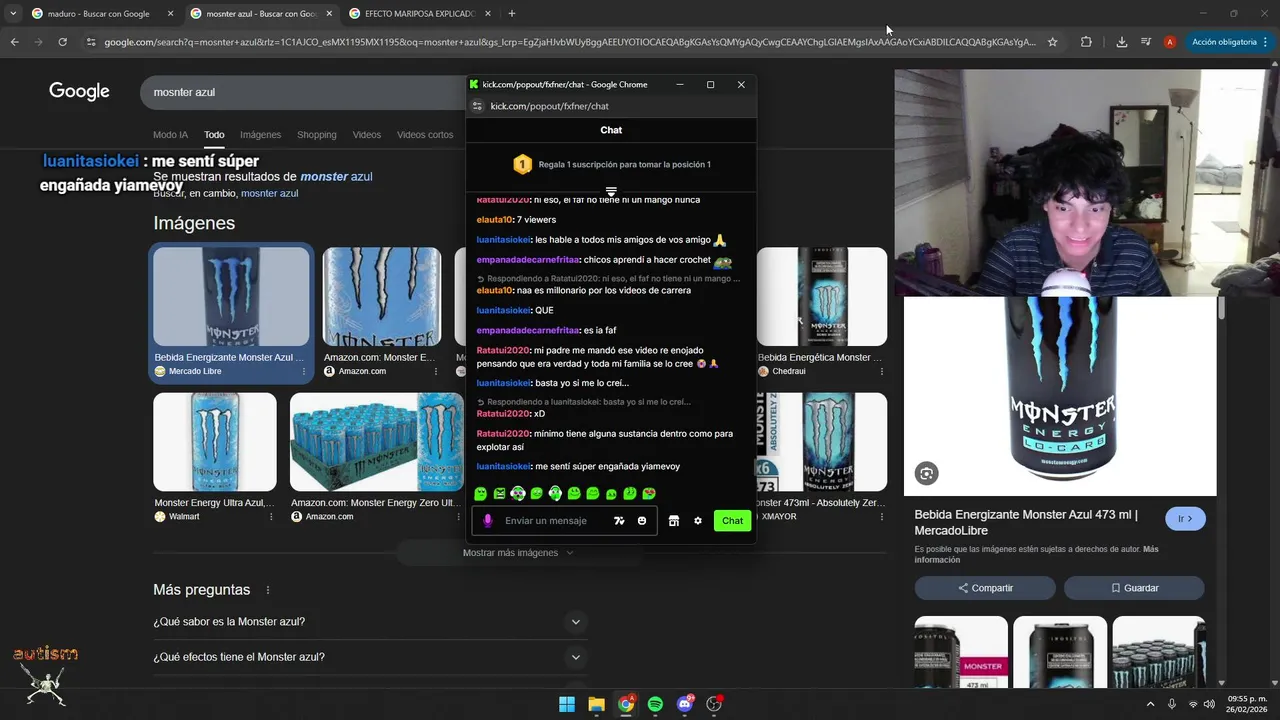The height and width of the screenshot is (720, 1280).
Task: Select the 'Shopping' search tab
Action: point(316,135)
